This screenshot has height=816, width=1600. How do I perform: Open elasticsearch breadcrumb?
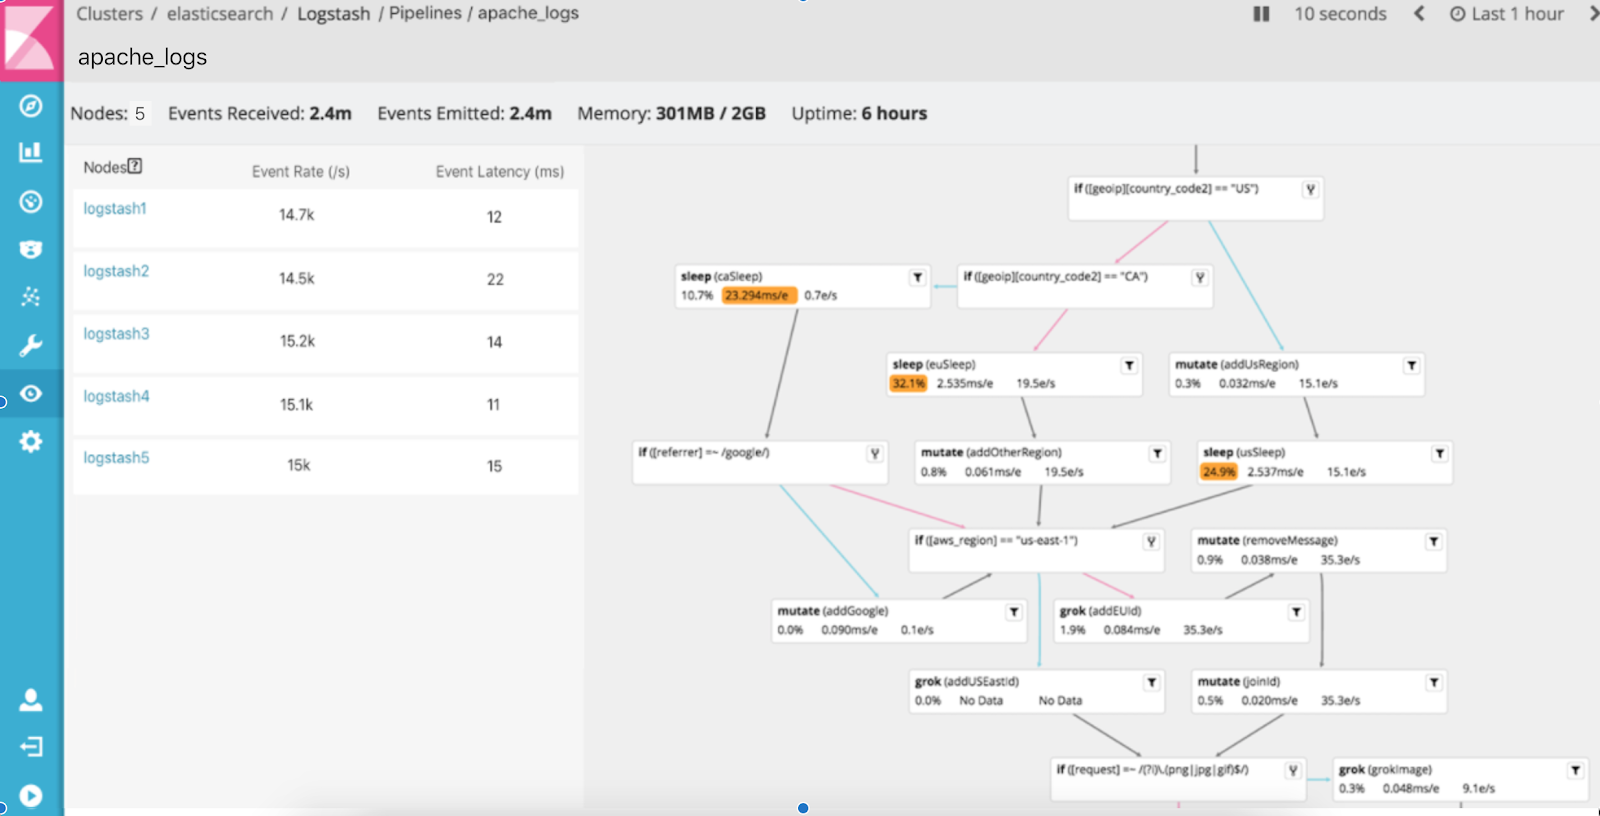tap(220, 14)
